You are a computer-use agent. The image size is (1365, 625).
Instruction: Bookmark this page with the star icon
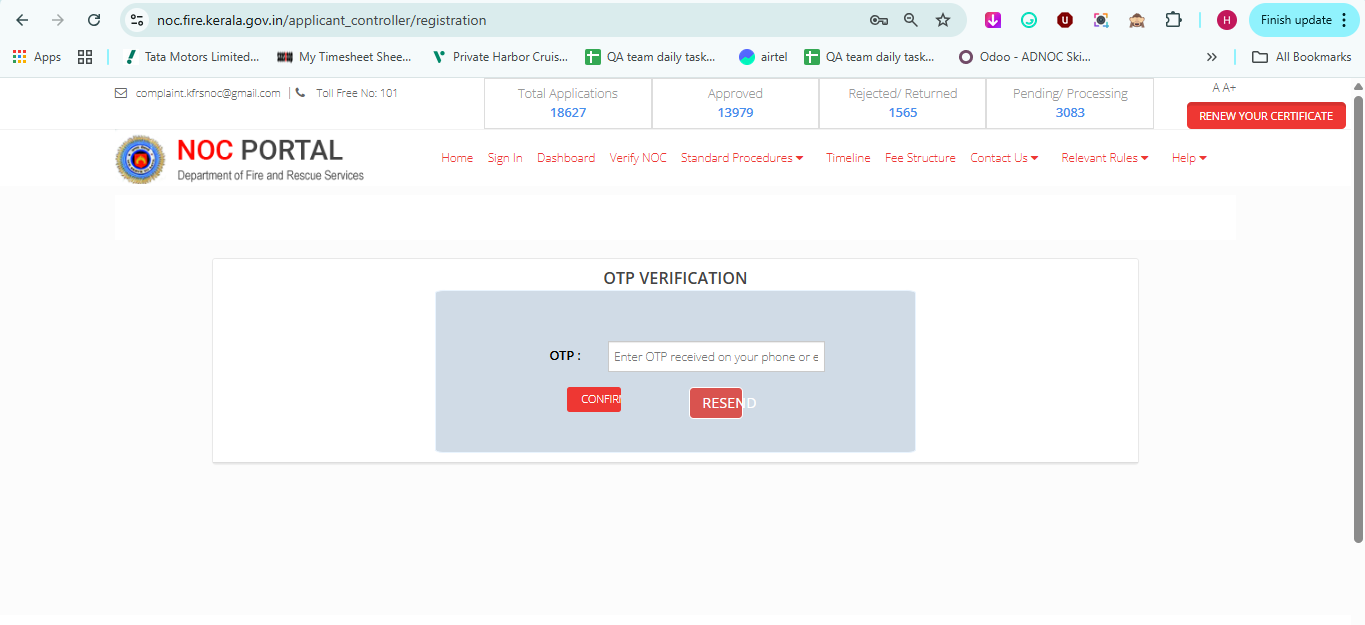coord(942,20)
